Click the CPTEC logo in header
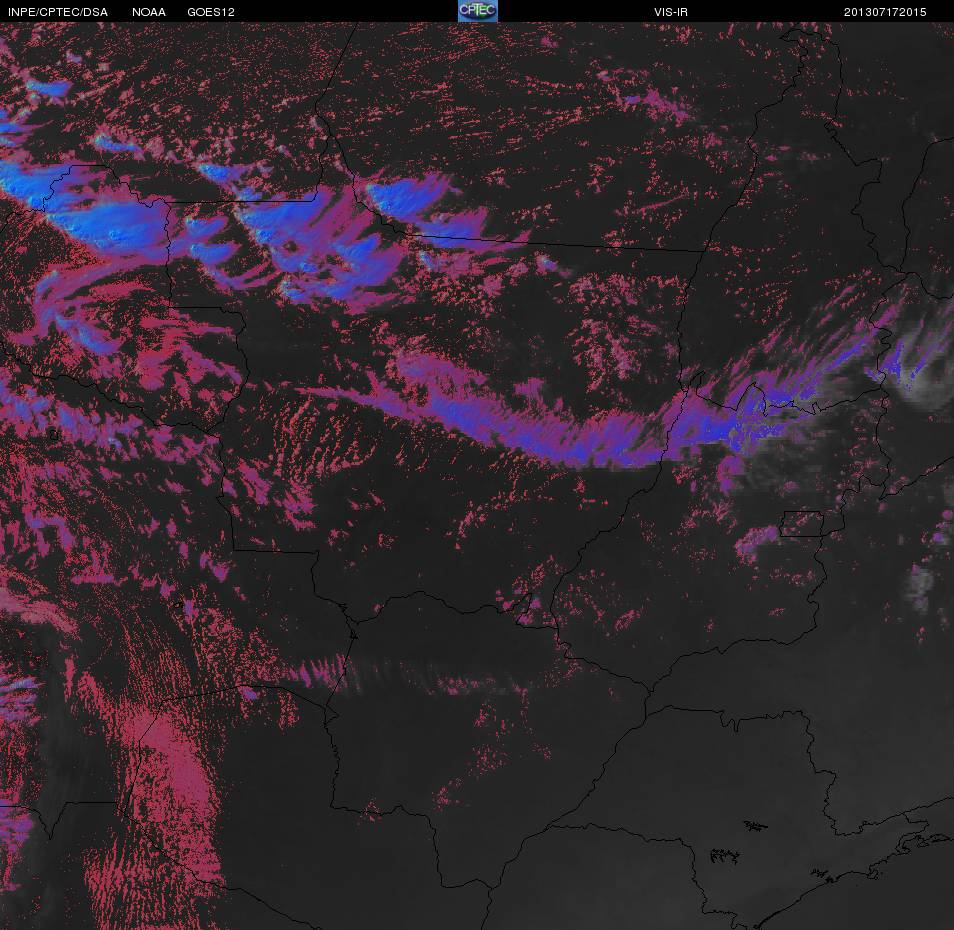954x930 pixels. click(478, 11)
